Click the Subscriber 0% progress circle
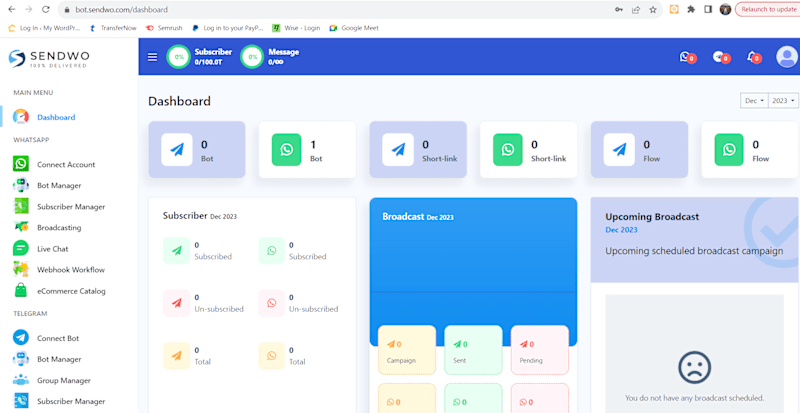Viewport: 800px width, 413px height. (x=179, y=57)
